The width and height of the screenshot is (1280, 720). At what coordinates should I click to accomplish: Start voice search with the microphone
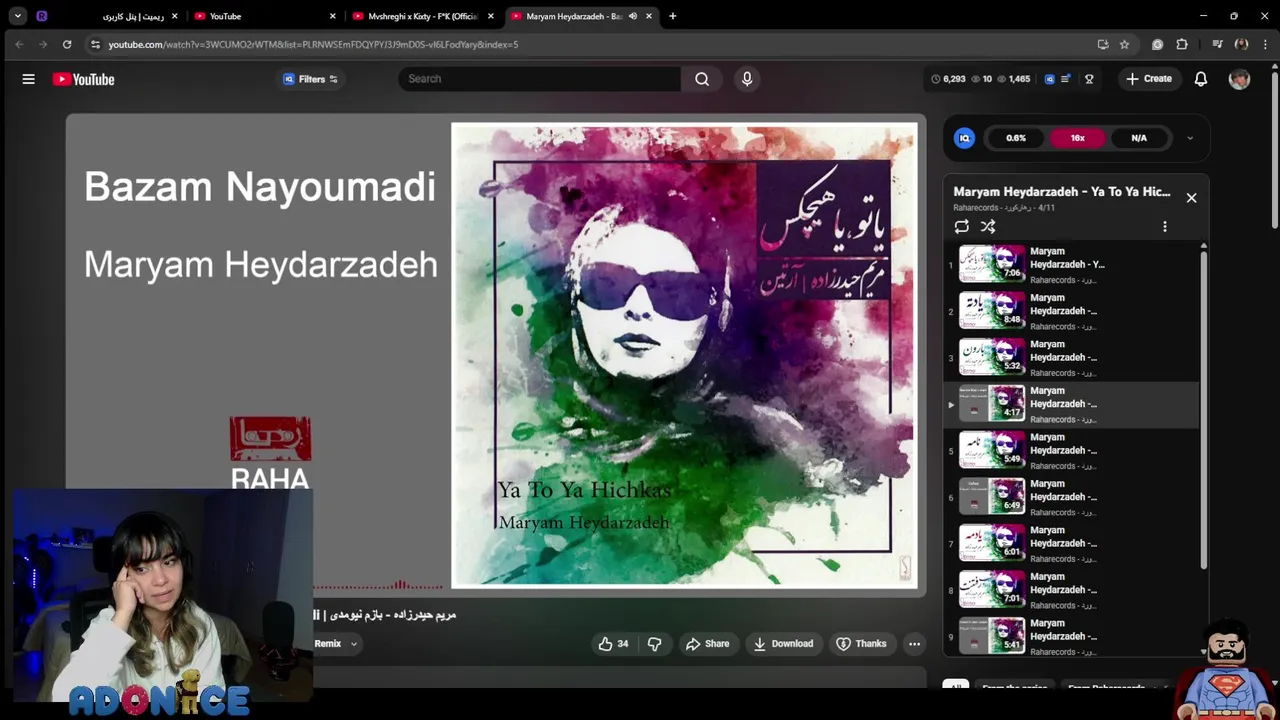click(x=747, y=79)
